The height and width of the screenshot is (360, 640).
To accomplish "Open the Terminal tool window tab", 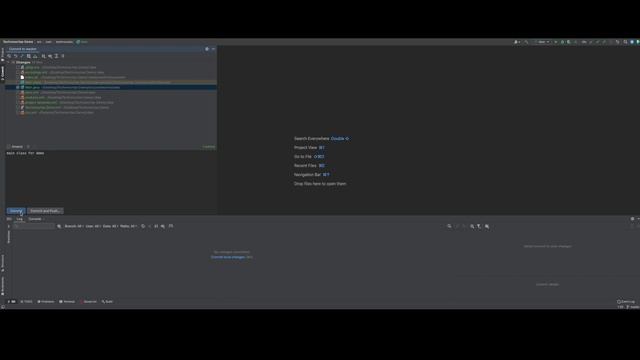I will [x=67, y=302].
